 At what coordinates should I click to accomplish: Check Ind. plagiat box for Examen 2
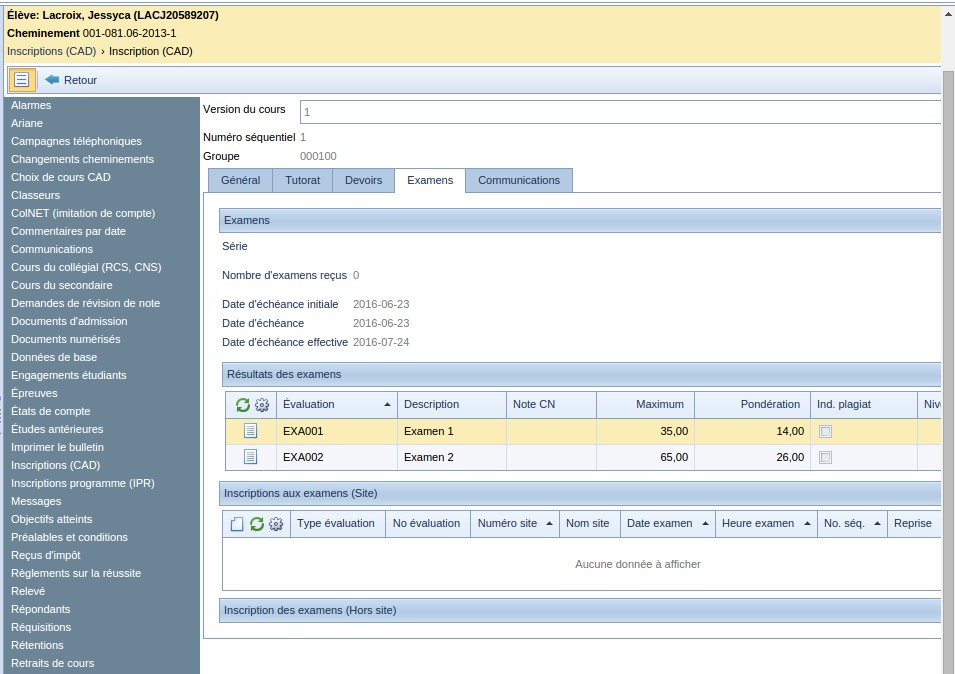(825, 457)
